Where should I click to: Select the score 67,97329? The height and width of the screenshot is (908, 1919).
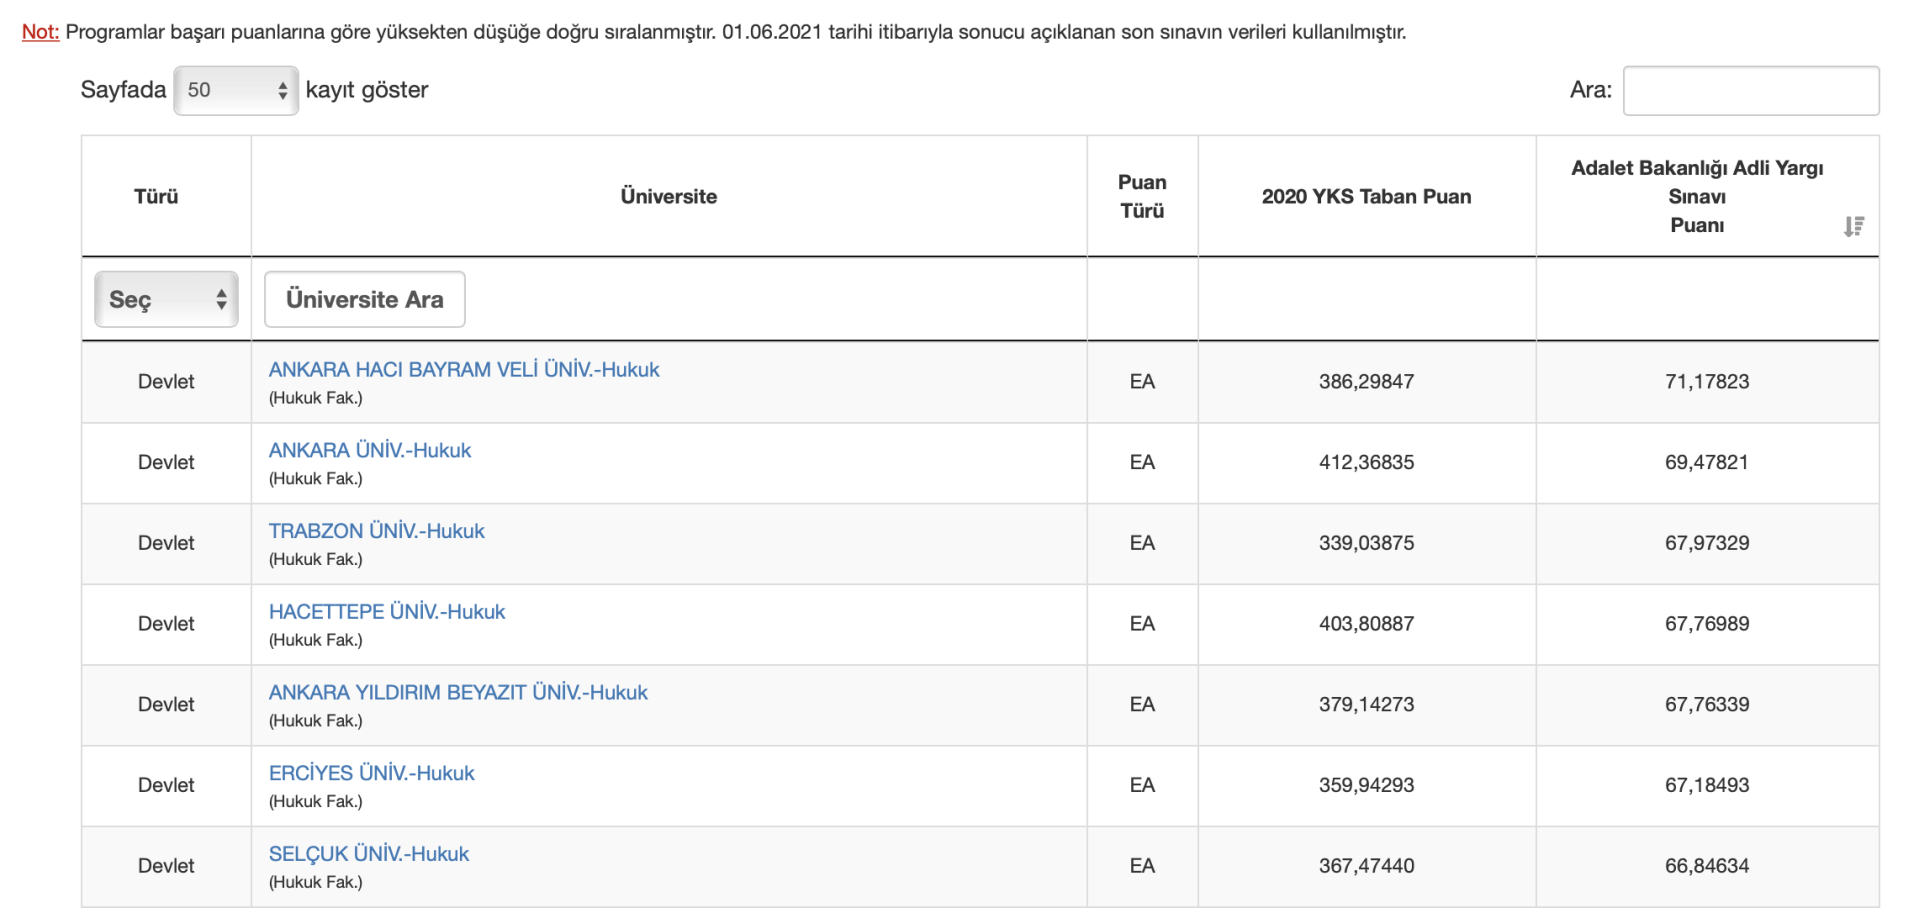[x=1707, y=543]
